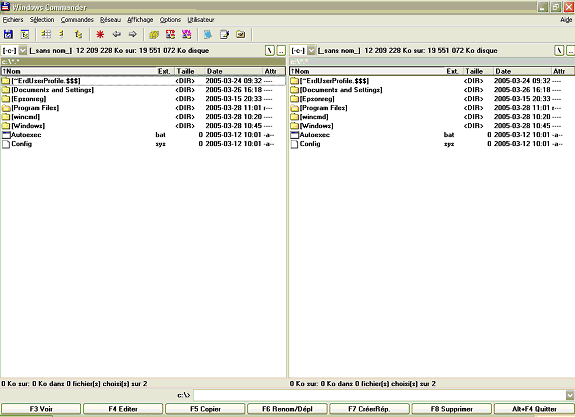Sort right panel by Attr column header
575x417 pixels.
click(x=562, y=71)
